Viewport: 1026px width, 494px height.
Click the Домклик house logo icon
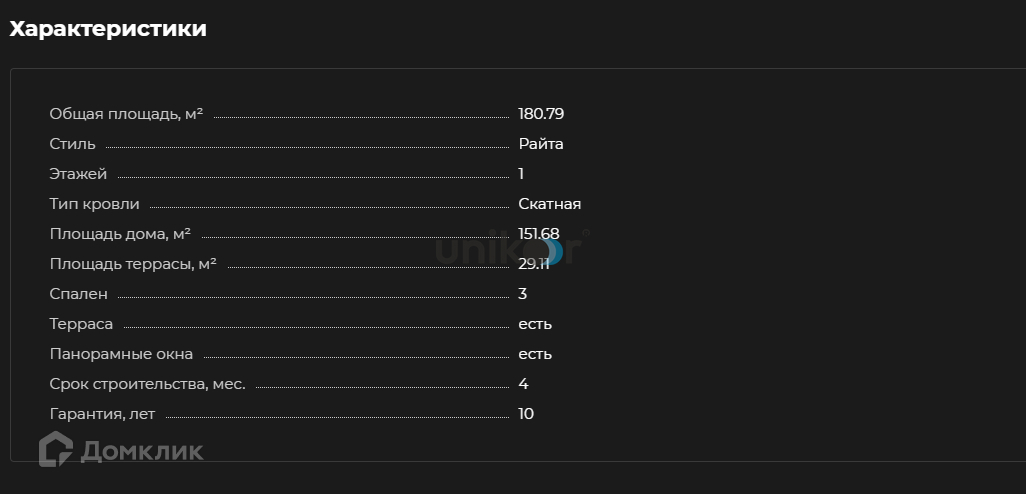pos(56,449)
